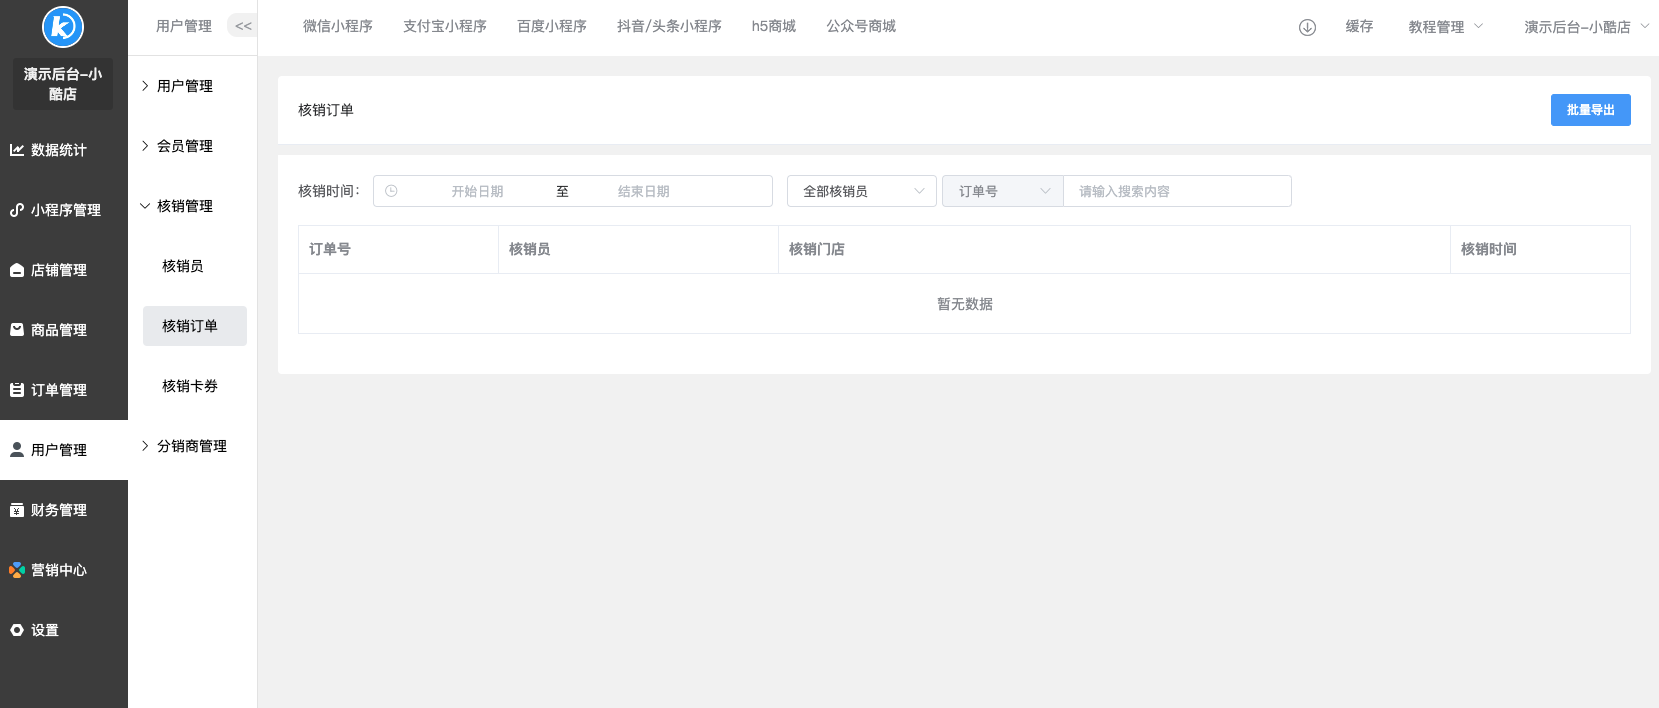Image resolution: width=1659 pixels, height=708 pixels.
Task: Expand the 分销商管理 submenu group
Action: [x=187, y=446]
